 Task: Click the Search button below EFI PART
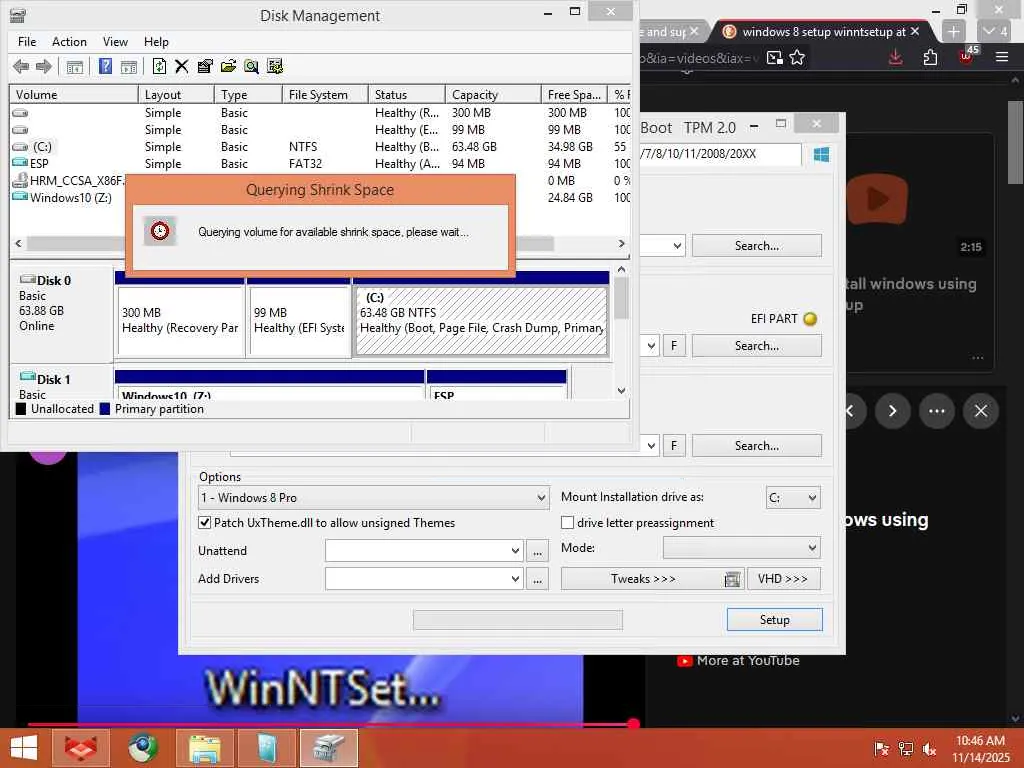(x=756, y=346)
